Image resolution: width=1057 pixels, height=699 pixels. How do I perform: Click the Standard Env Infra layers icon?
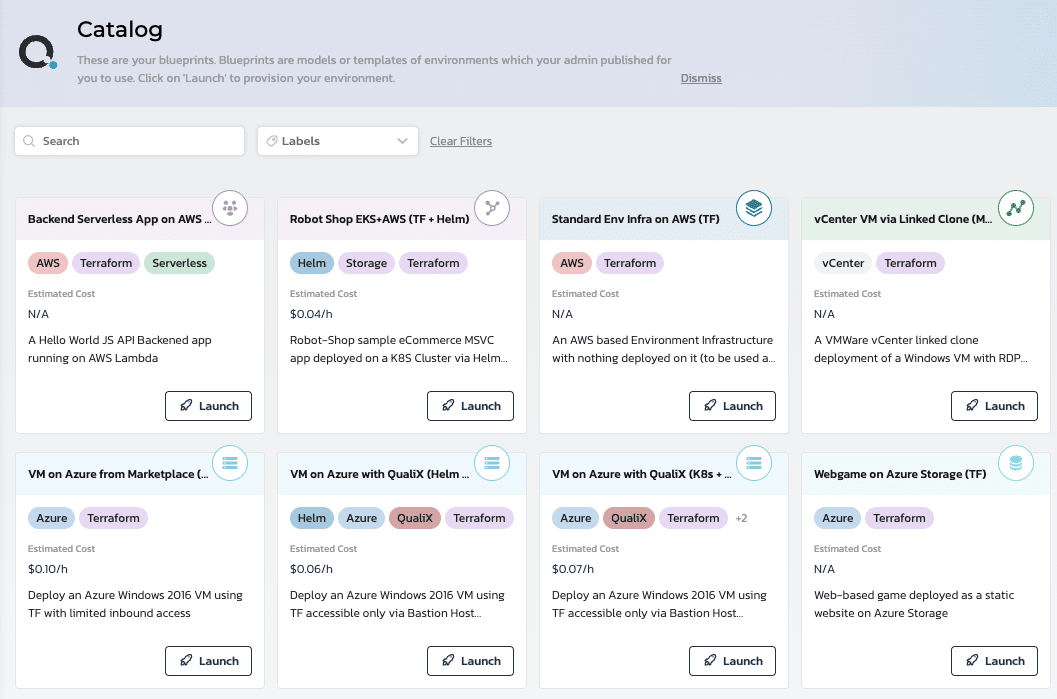click(754, 208)
